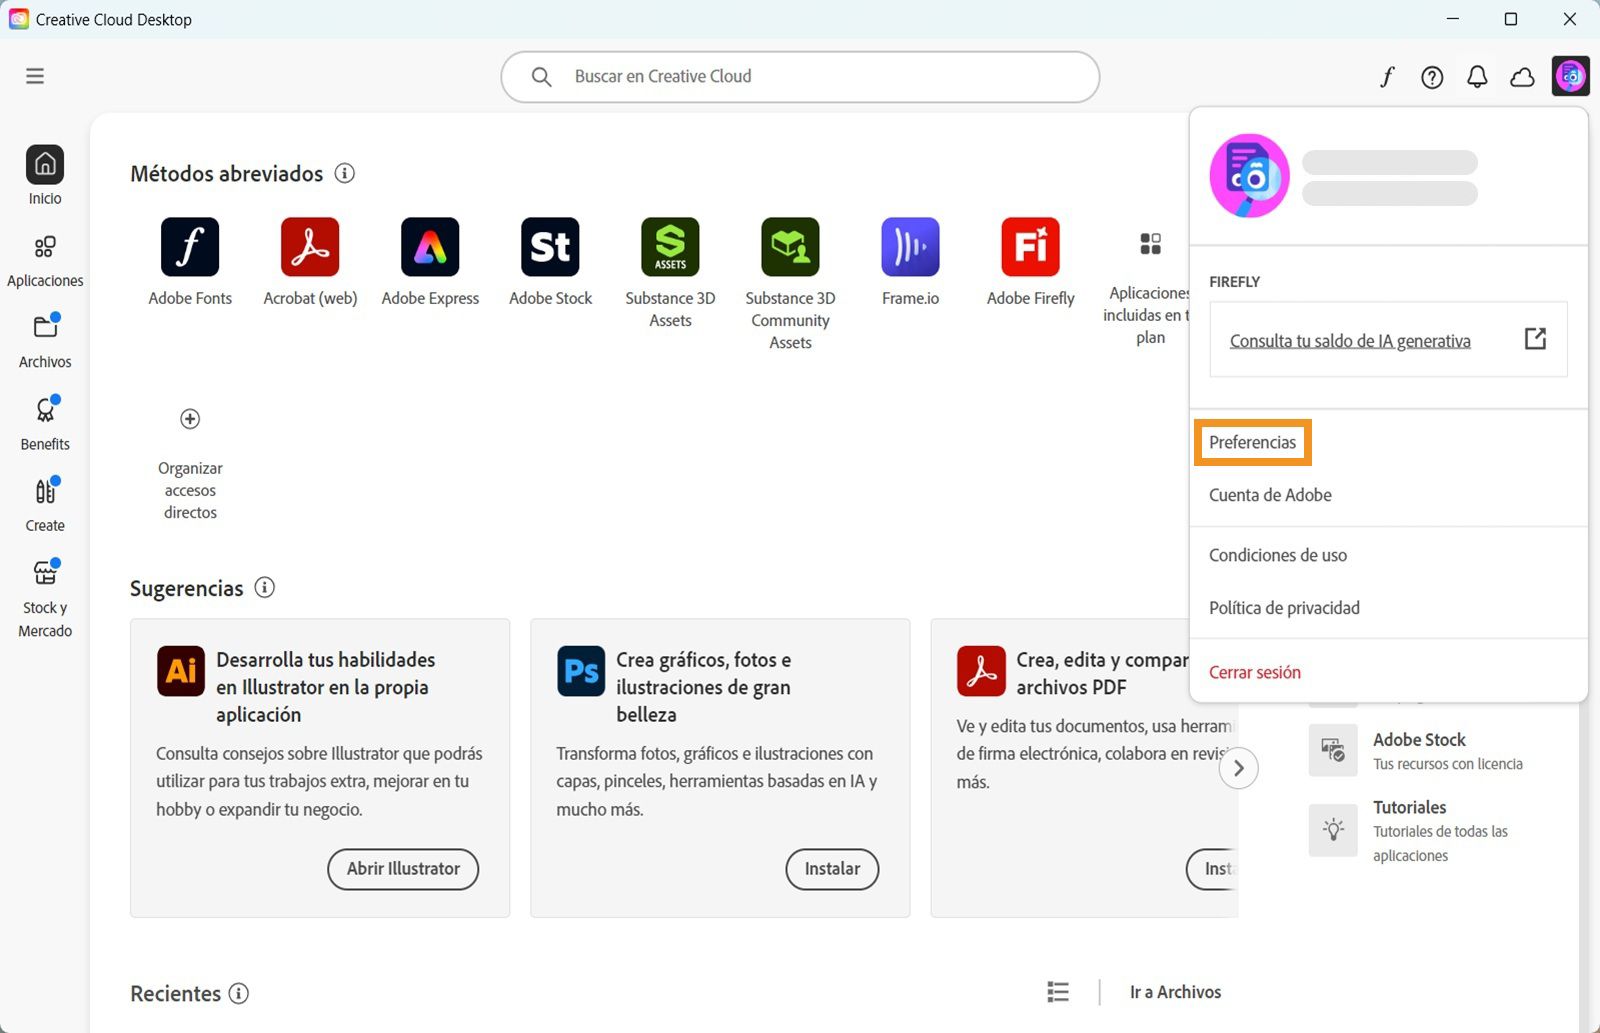Switch Recientes to list view
The width and height of the screenshot is (1600, 1033).
click(1058, 991)
